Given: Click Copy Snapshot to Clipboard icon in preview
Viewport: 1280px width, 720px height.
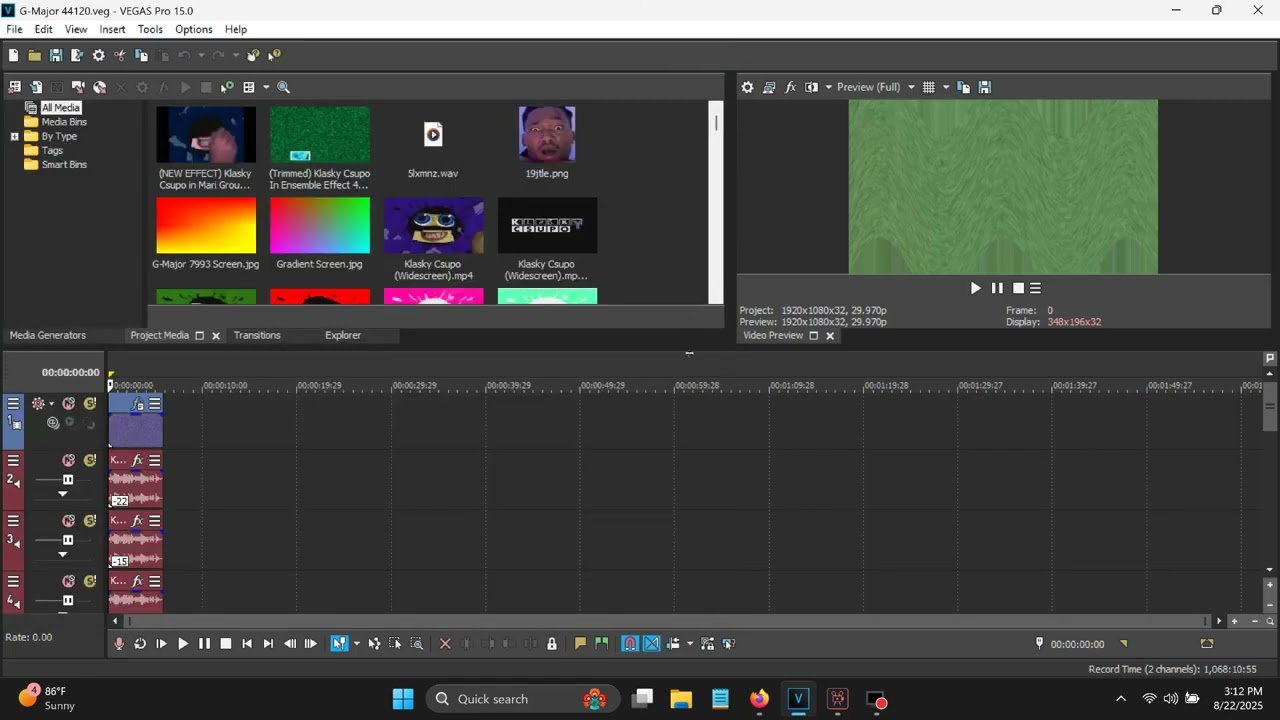Looking at the screenshot, I should pyautogui.click(x=963, y=87).
